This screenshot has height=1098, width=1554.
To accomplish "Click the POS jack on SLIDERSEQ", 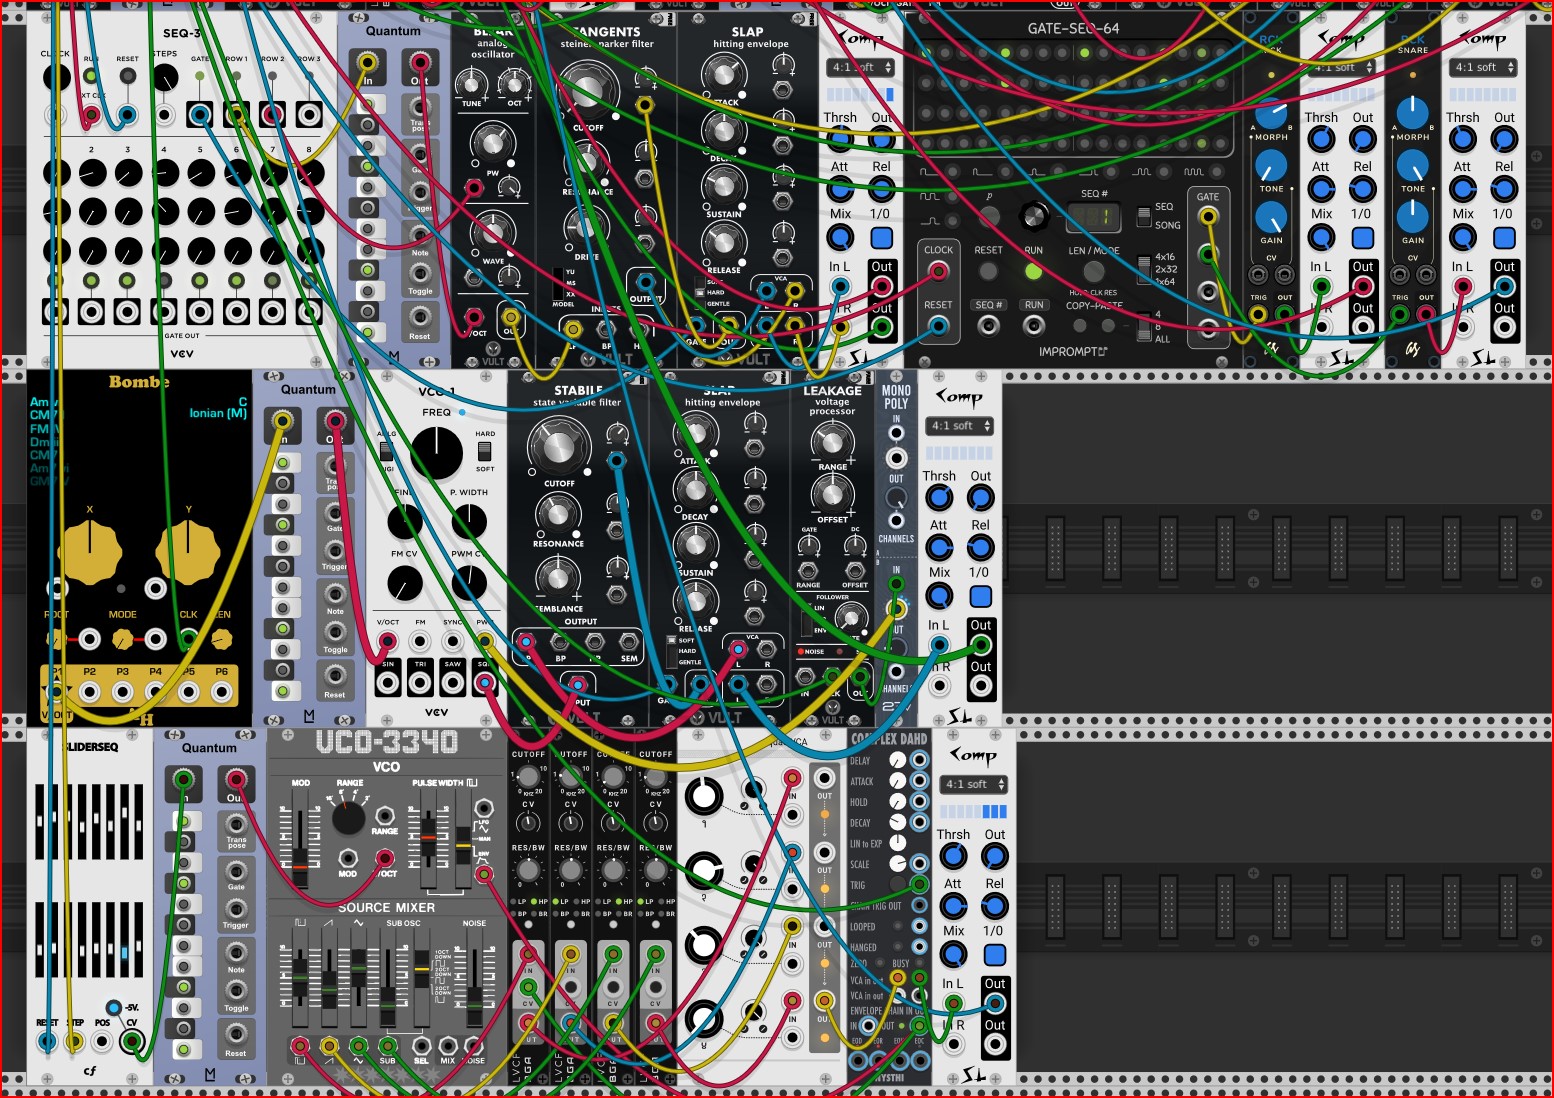I will click(102, 1042).
